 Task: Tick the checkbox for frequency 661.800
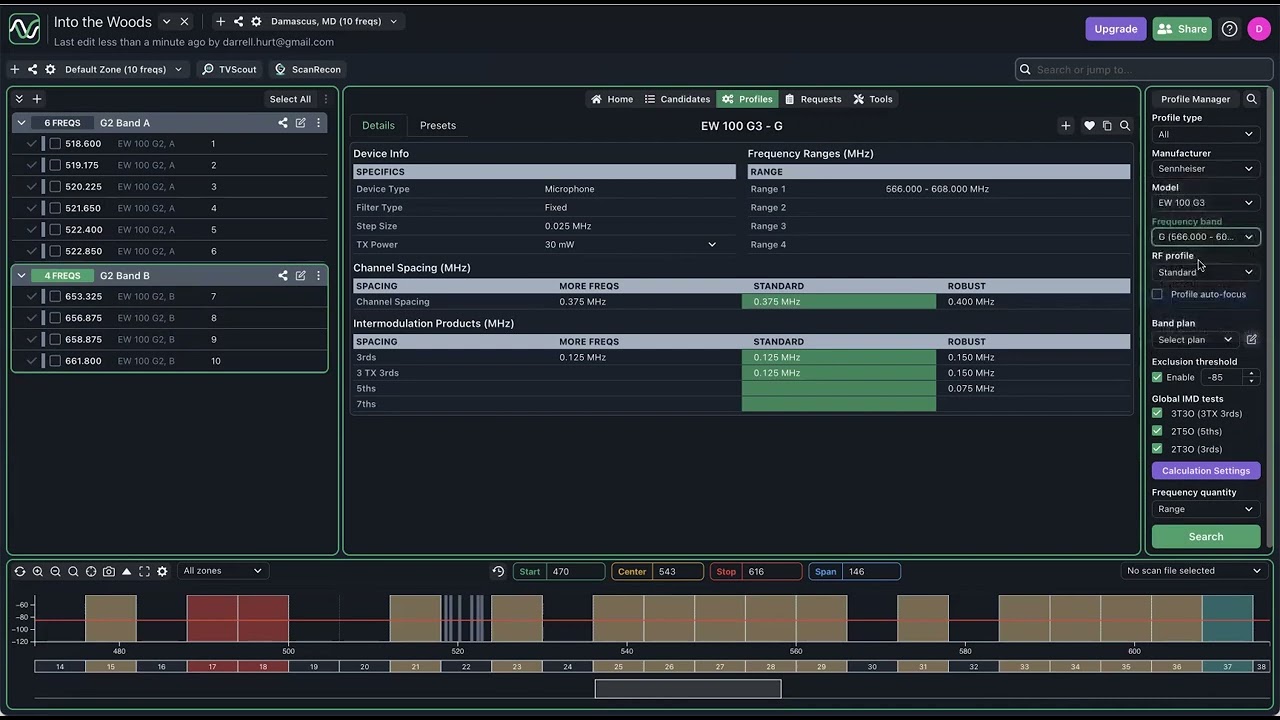pos(55,361)
